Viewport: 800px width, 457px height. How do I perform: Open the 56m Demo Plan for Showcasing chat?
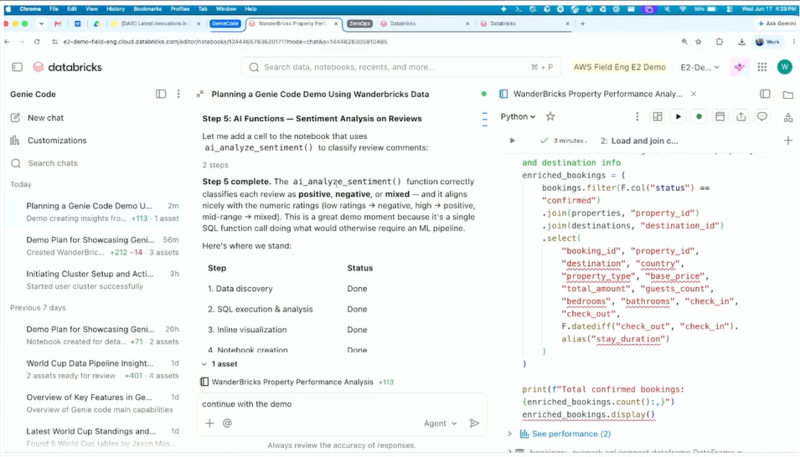(94, 246)
